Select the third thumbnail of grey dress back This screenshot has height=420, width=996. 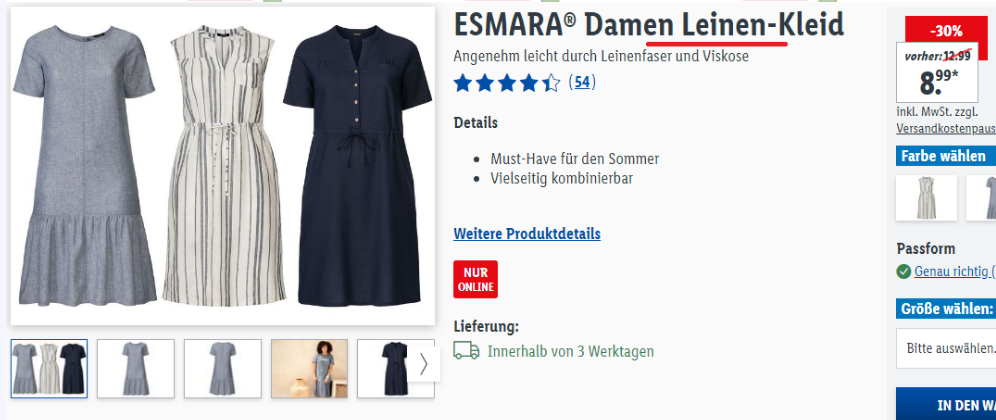tap(222, 369)
